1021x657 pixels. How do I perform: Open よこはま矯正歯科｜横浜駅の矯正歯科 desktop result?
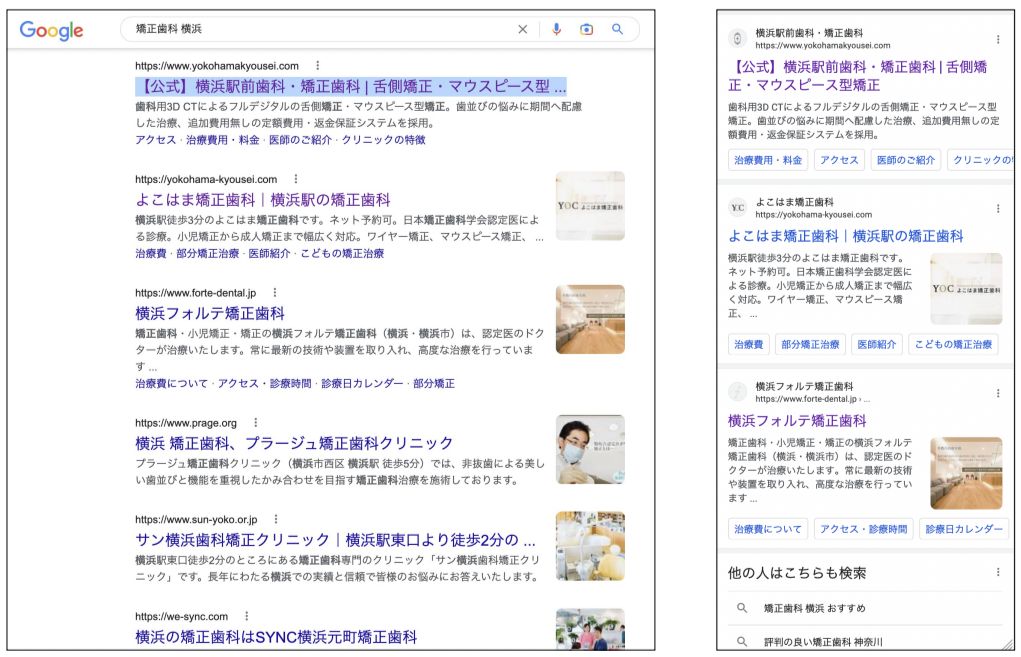[x=263, y=200]
